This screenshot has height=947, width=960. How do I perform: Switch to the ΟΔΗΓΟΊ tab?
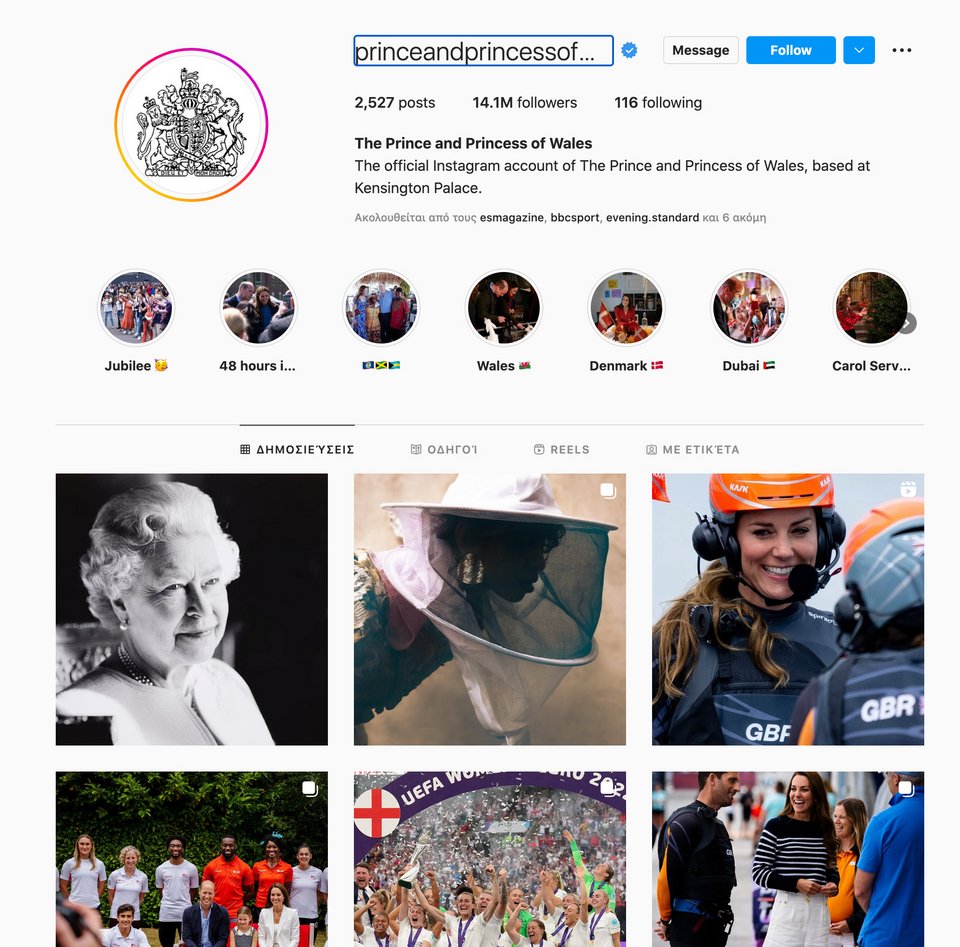(x=444, y=449)
